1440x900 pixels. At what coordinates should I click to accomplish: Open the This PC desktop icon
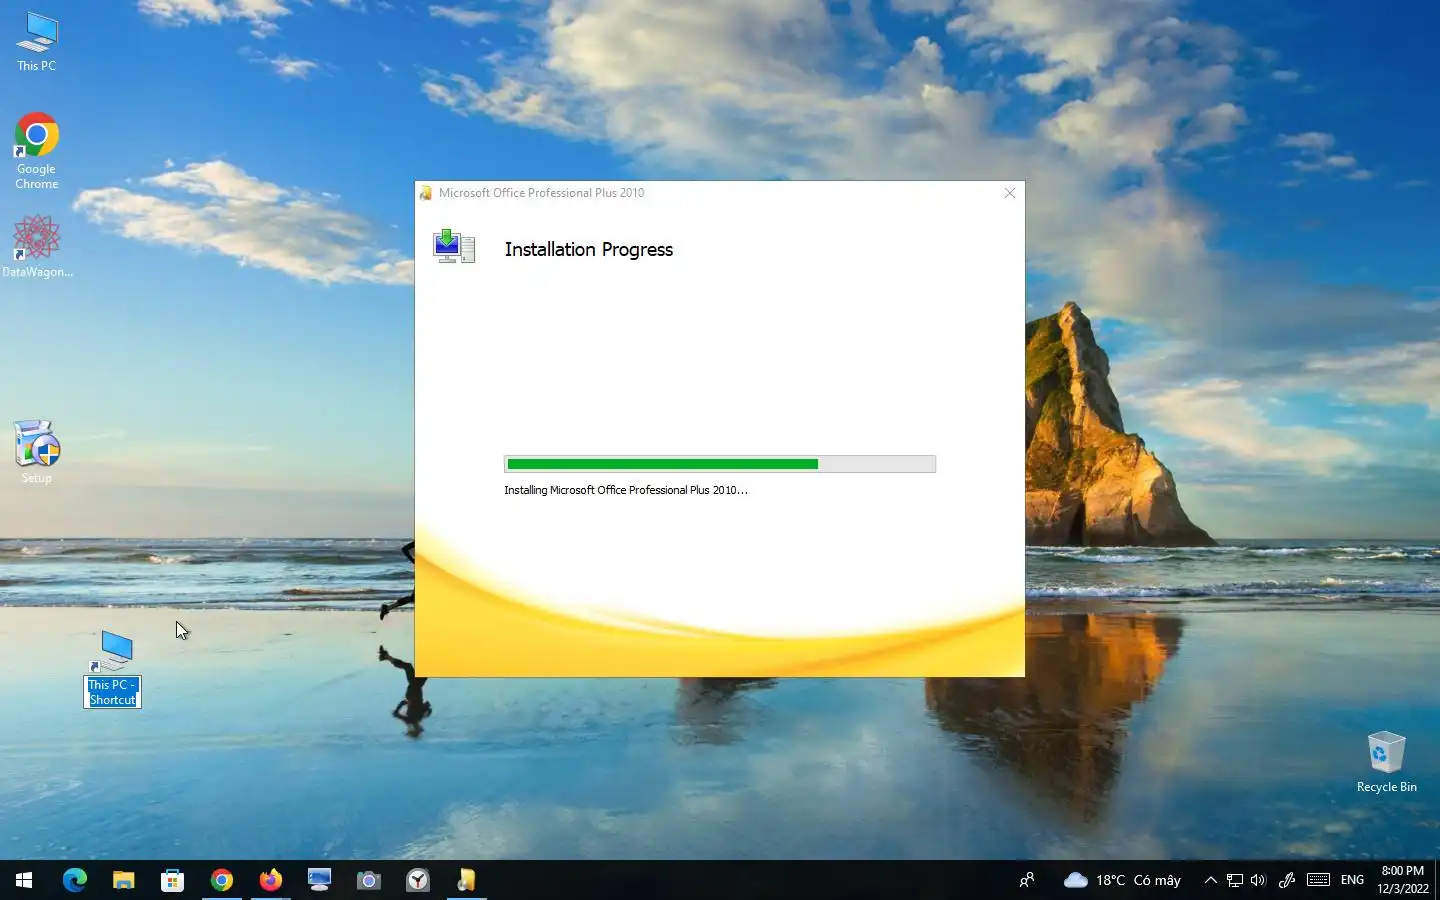(37, 42)
